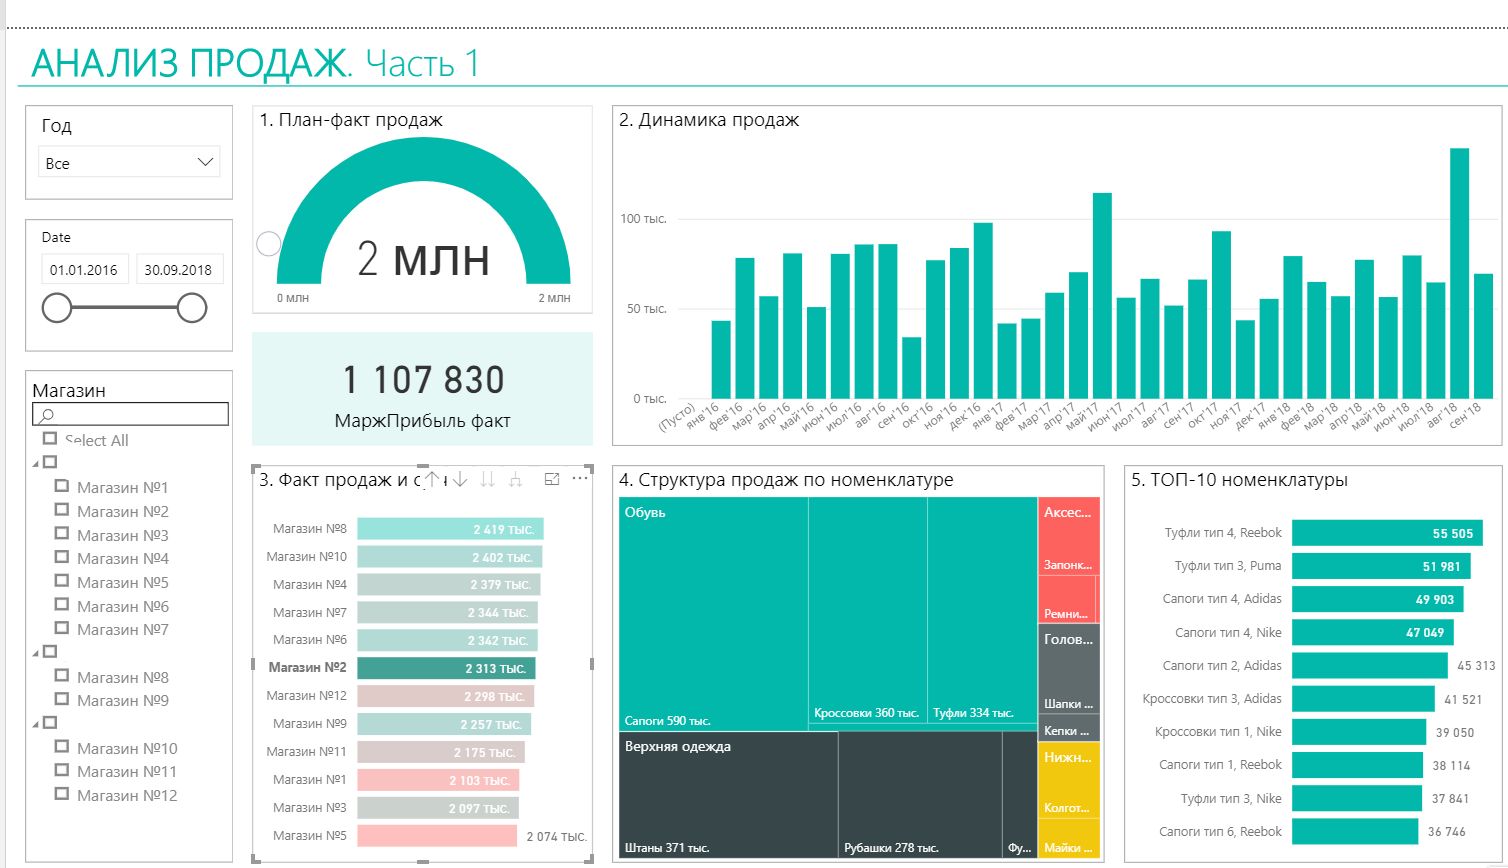Click the Сапоги тип 6, Reebok bar

[x=1355, y=831]
